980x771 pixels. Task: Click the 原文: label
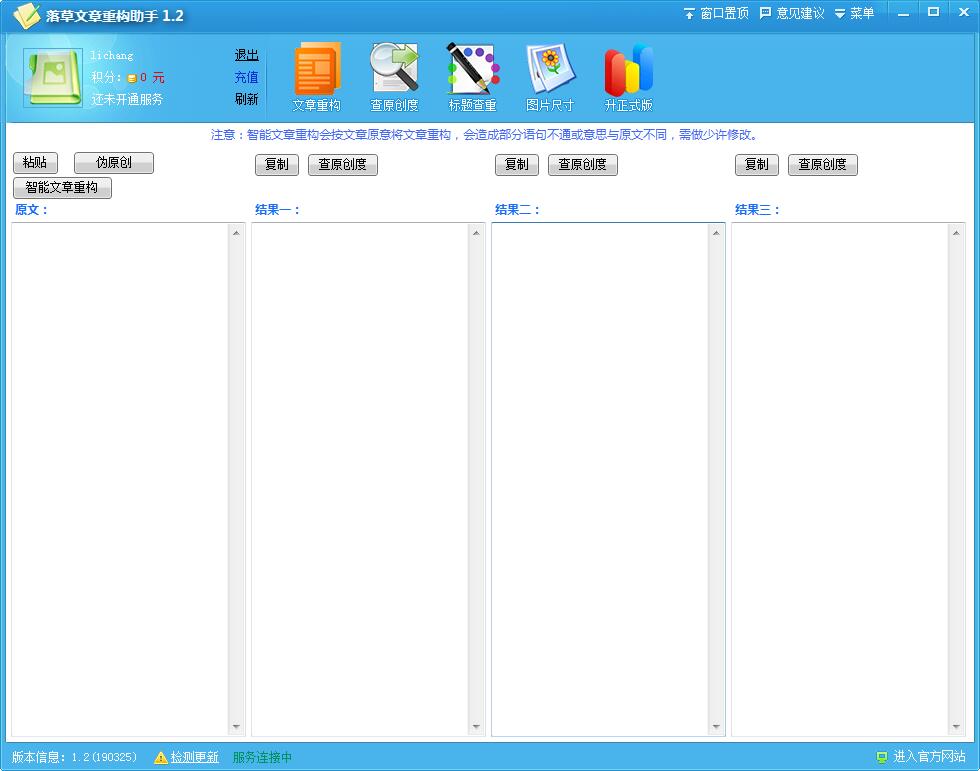31,209
